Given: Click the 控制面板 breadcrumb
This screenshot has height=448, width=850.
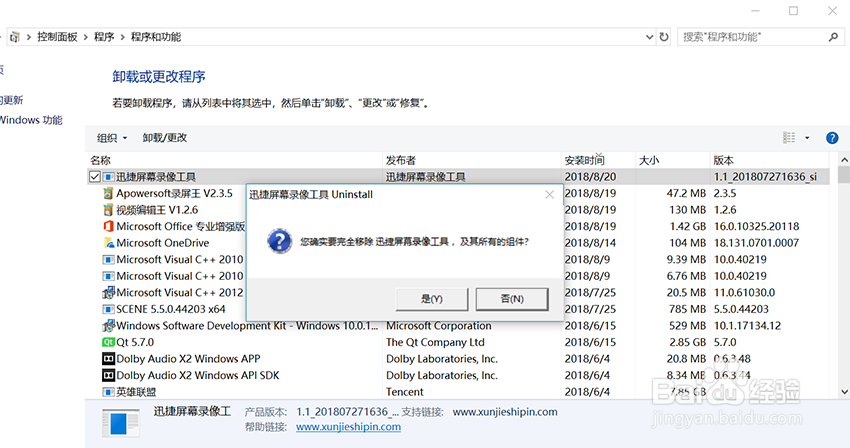Looking at the screenshot, I should pyautogui.click(x=57, y=37).
